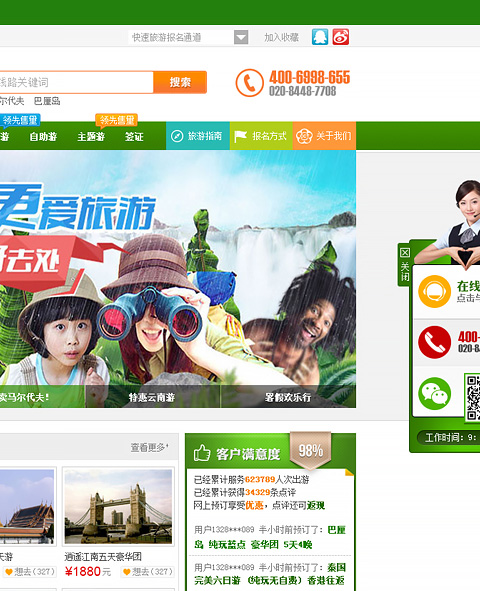Click the orange phone icon beside 400-6998-655
This screenshot has width=480, height=591.
[x=249, y=83]
